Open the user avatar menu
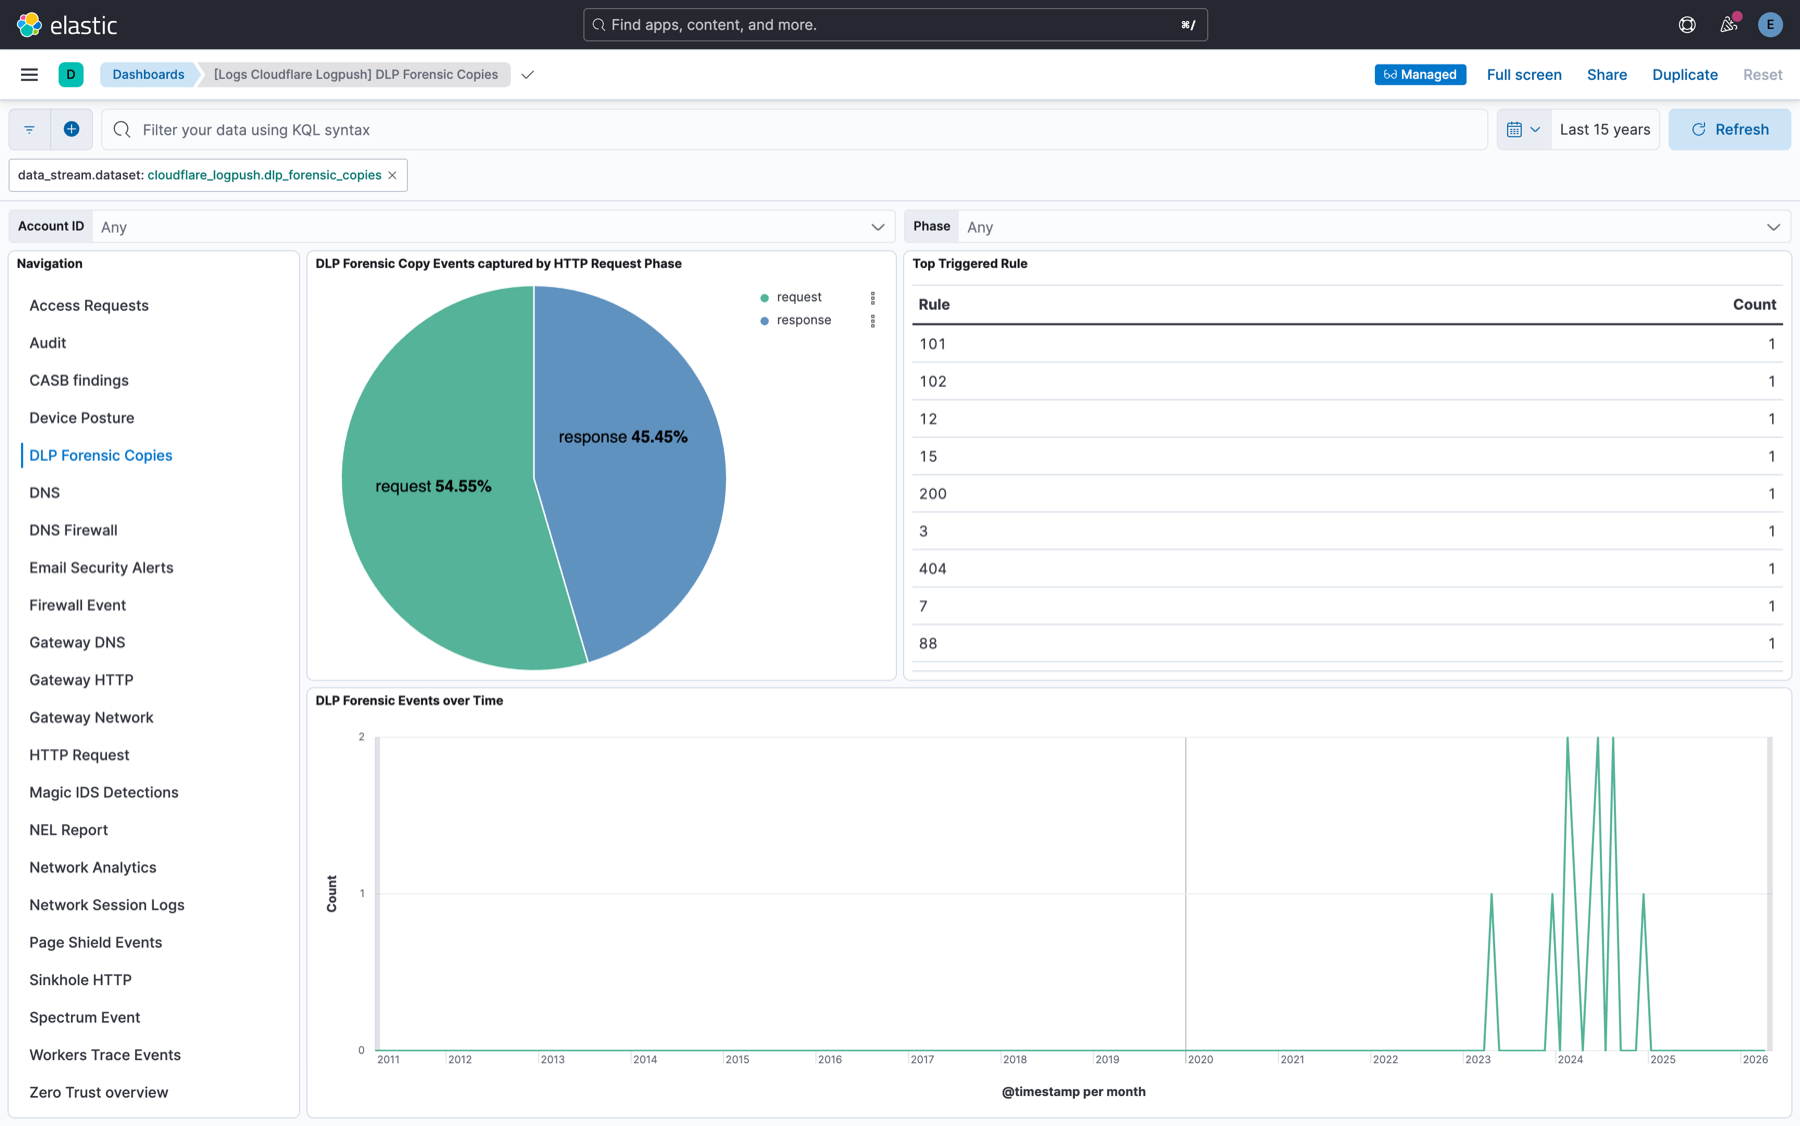This screenshot has height=1126, width=1800. (1770, 24)
